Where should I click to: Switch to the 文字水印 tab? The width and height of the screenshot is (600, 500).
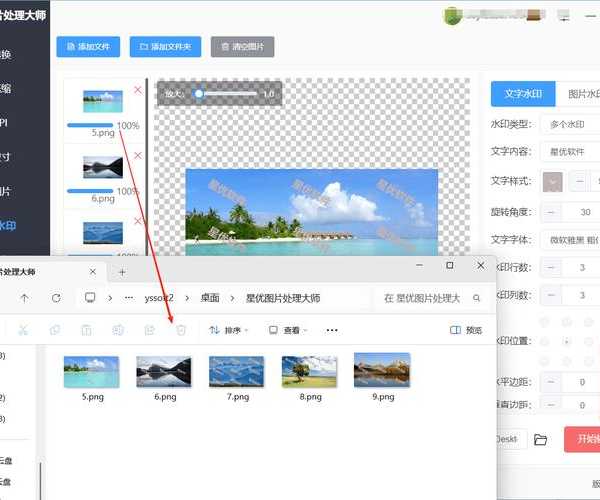[523, 94]
